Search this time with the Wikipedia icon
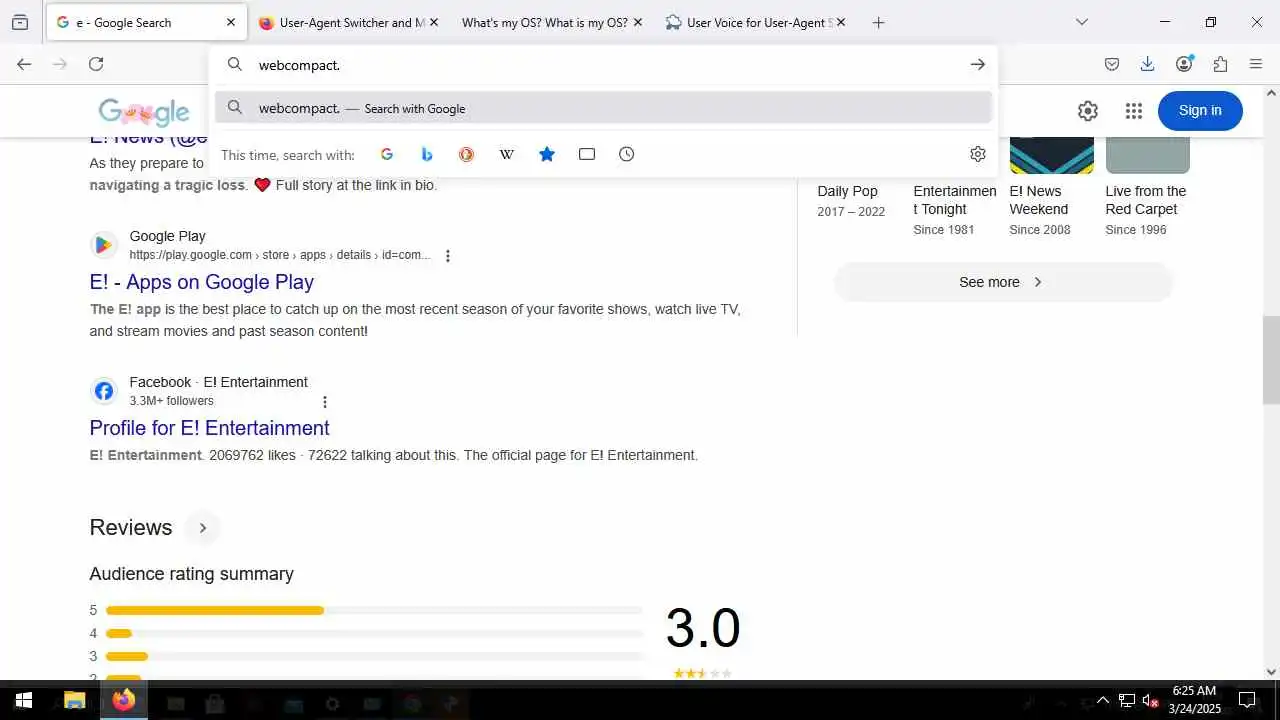This screenshot has height=720, width=1280. pos(507,154)
